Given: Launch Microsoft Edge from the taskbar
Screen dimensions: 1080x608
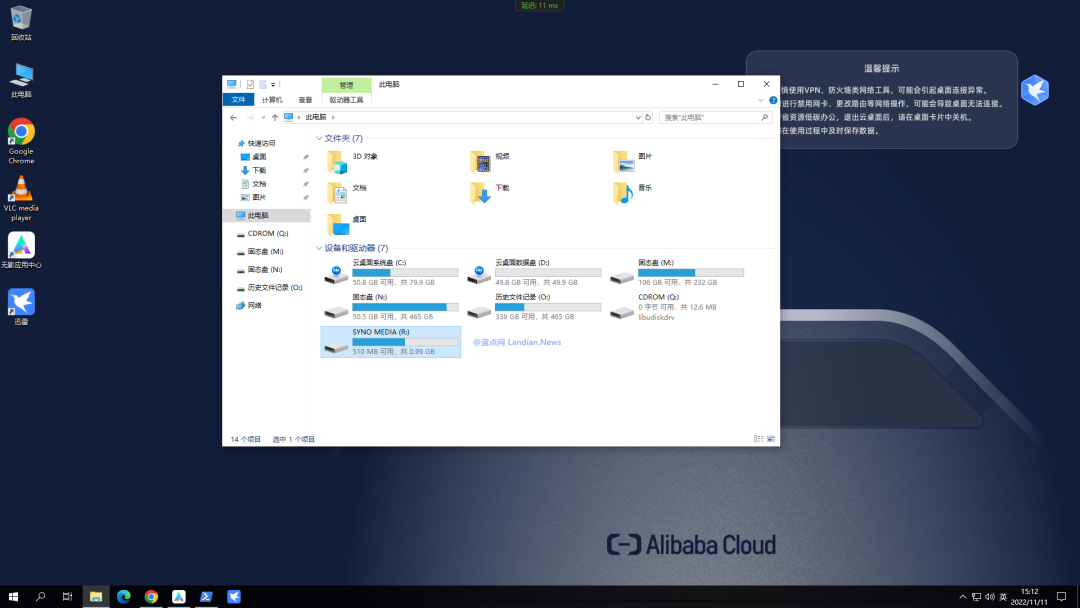Looking at the screenshot, I should pos(123,597).
